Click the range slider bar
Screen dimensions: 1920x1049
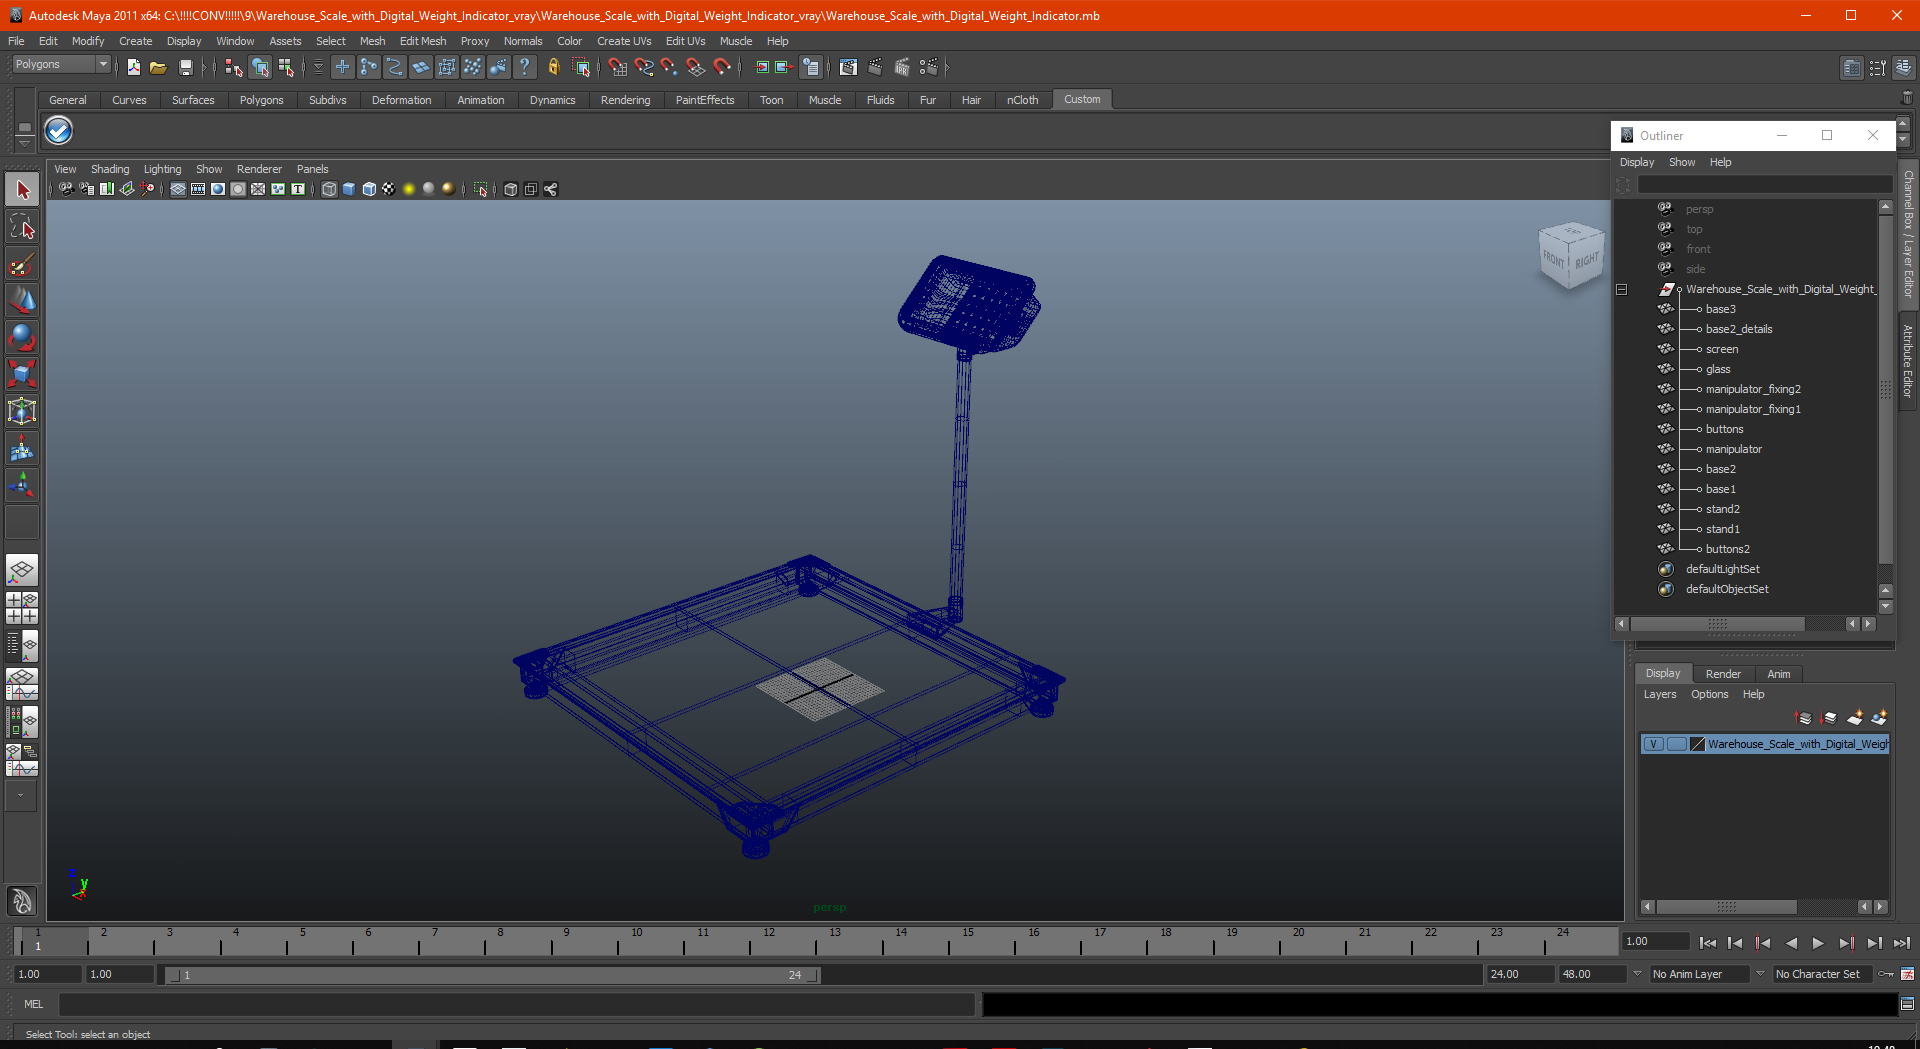click(491, 975)
